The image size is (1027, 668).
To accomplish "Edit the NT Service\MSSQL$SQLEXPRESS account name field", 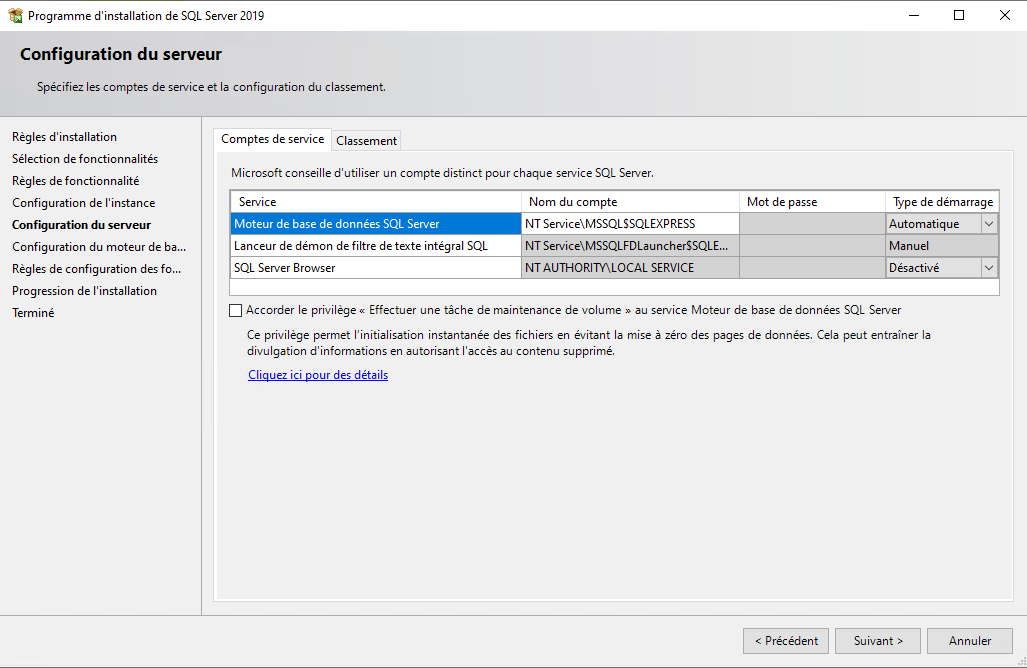I will (630, 224).
